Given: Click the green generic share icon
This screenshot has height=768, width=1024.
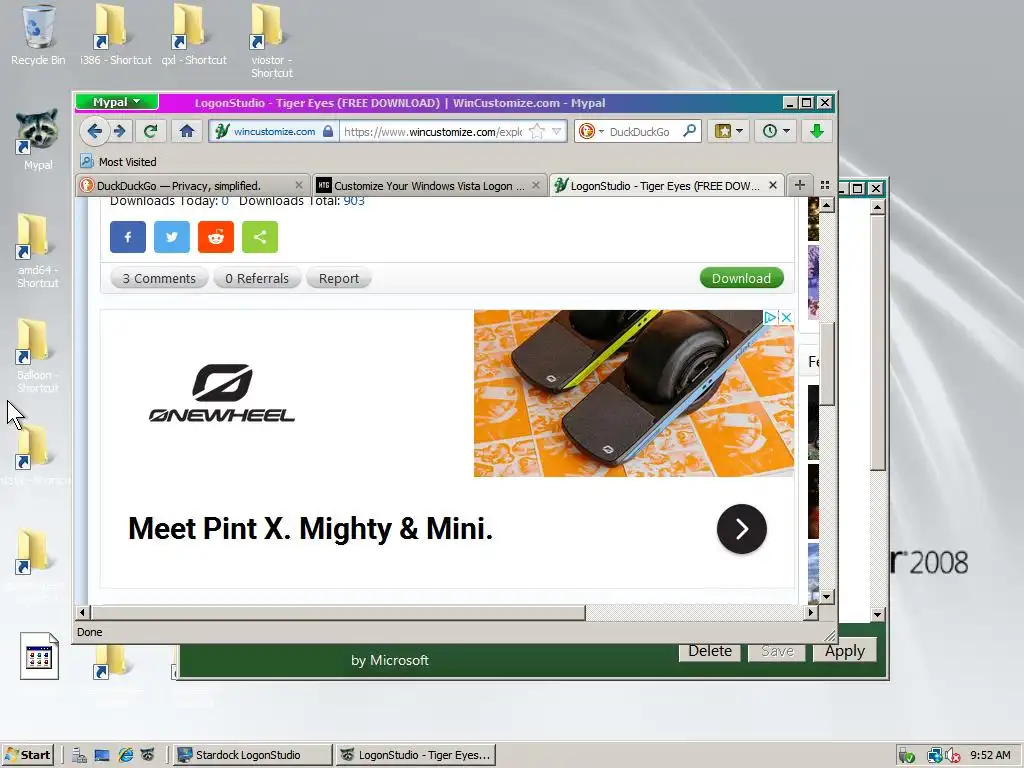Looking at the screenshot, I should tap(260, 236).
